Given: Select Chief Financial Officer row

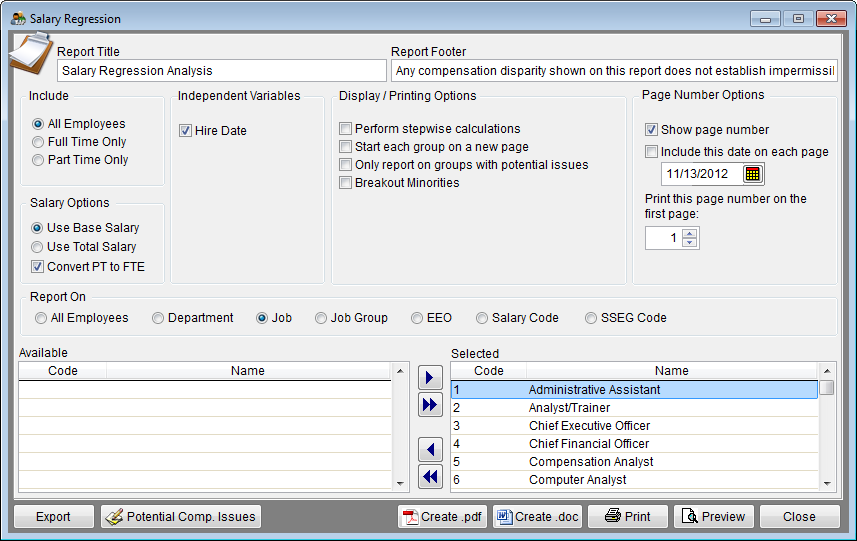Looking at the screenshot, I should tap(635, 444).
